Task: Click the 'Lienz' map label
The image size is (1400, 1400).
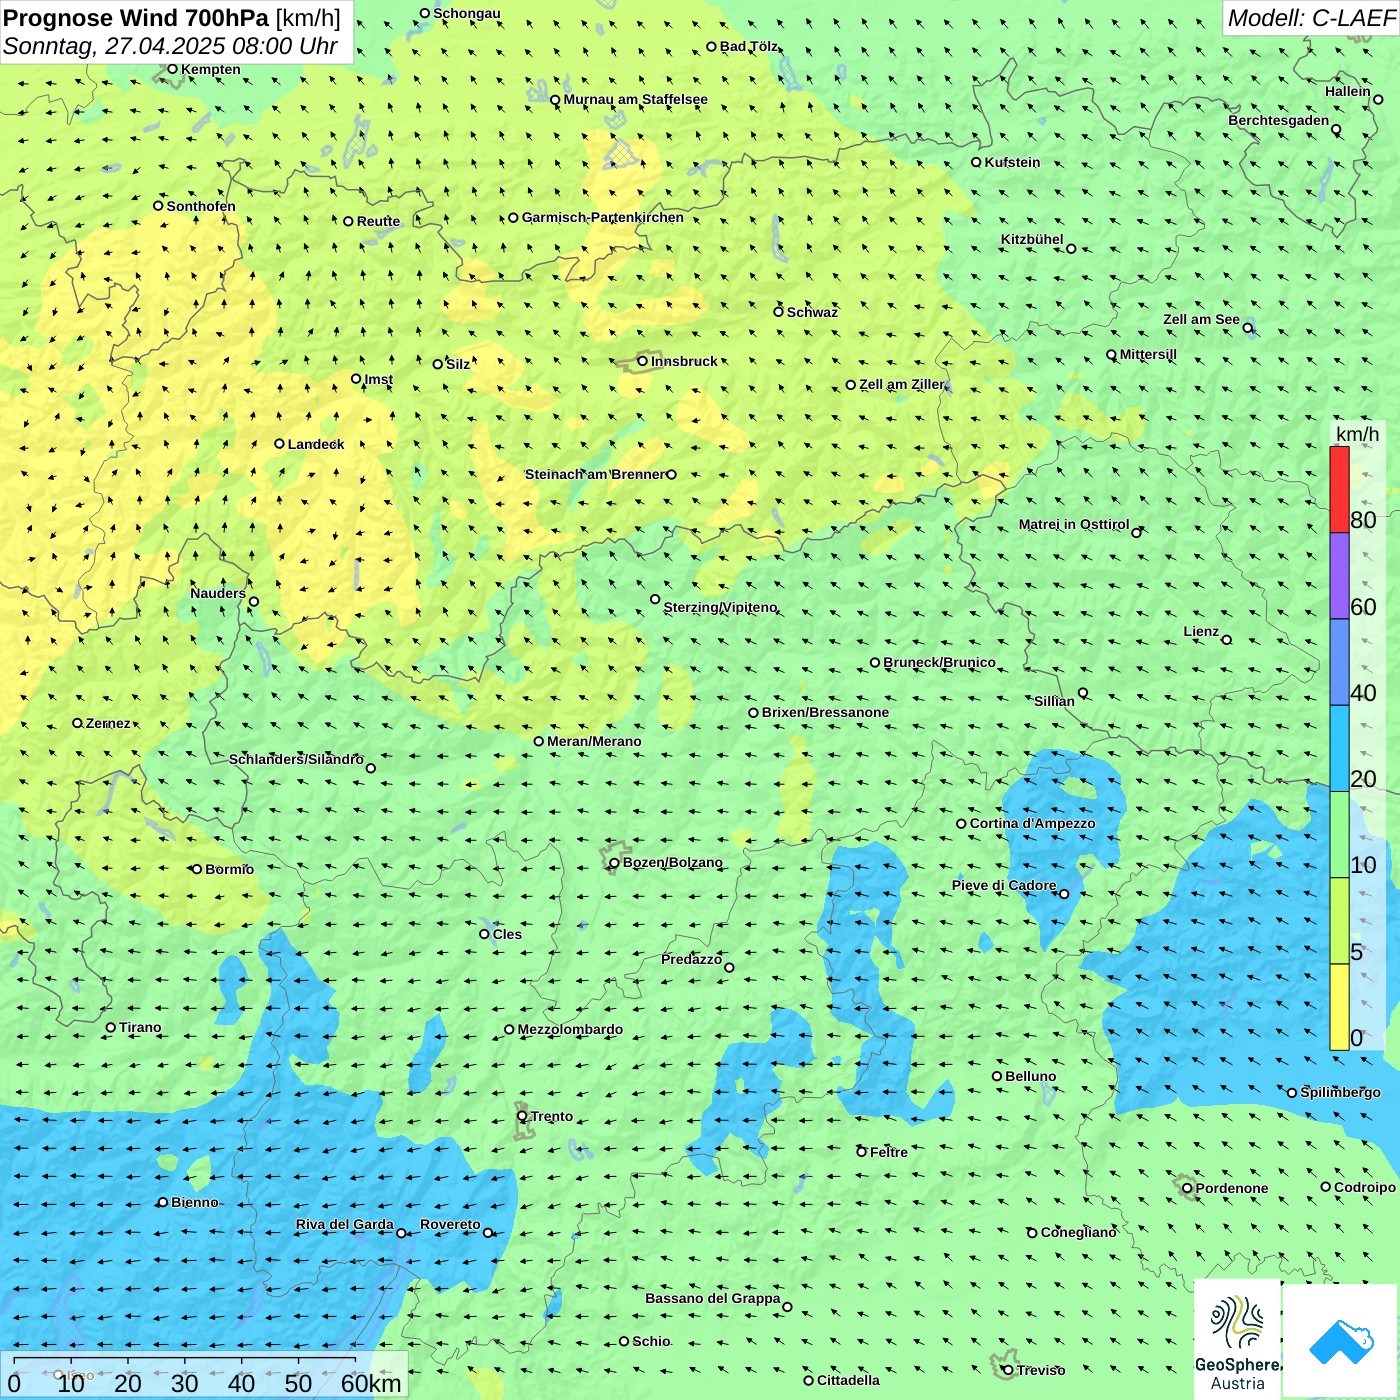Action: tap(1201, 631)
